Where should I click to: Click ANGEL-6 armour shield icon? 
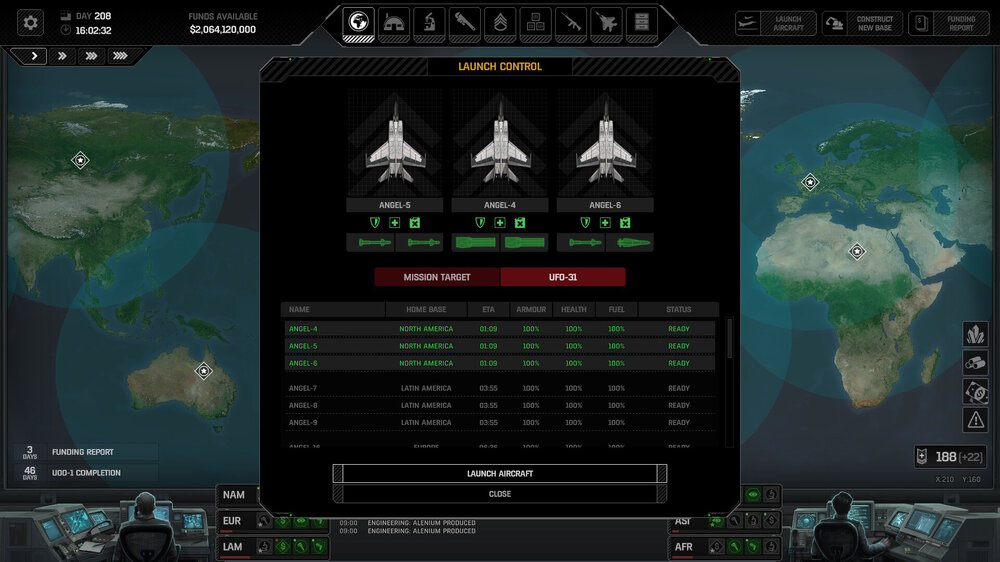[585, 223]
